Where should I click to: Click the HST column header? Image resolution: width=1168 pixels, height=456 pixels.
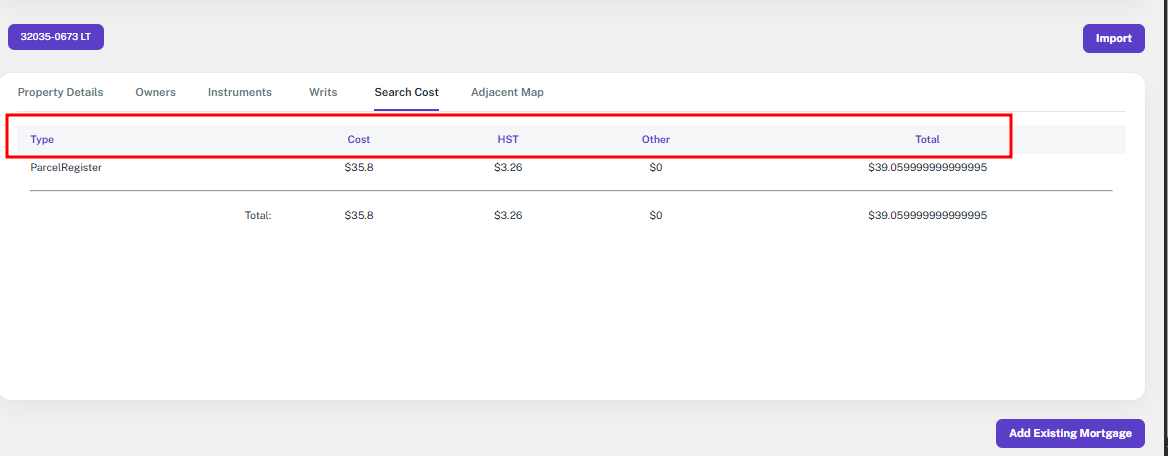[x=508, y=139]
